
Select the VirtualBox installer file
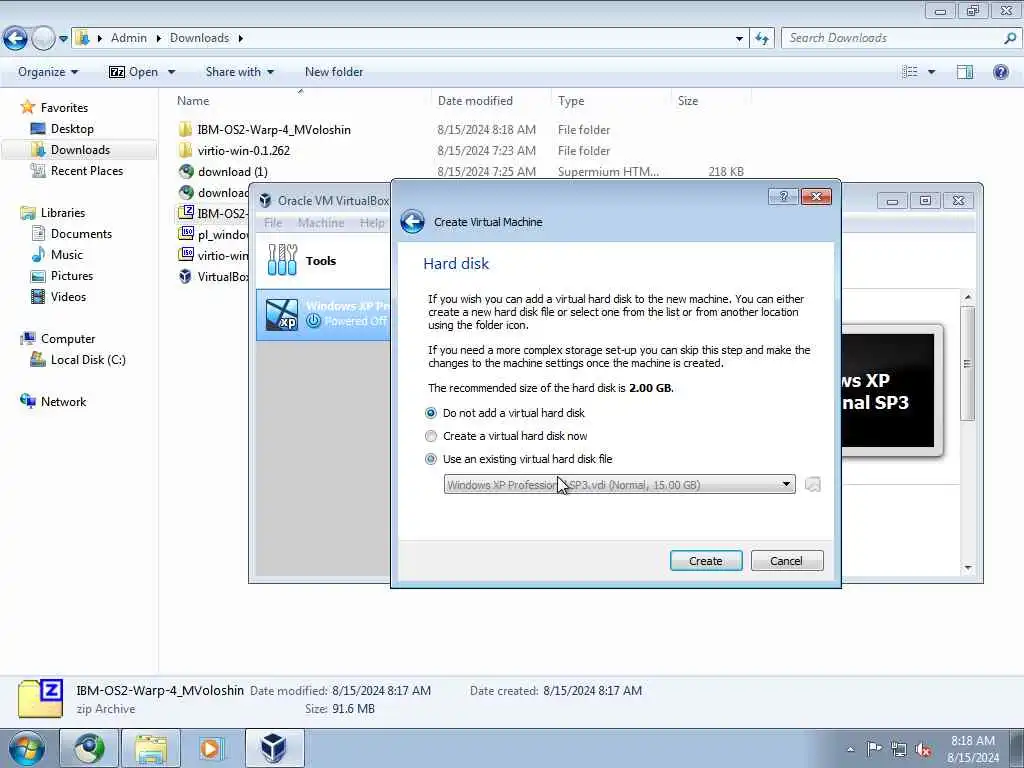(214, 276)
